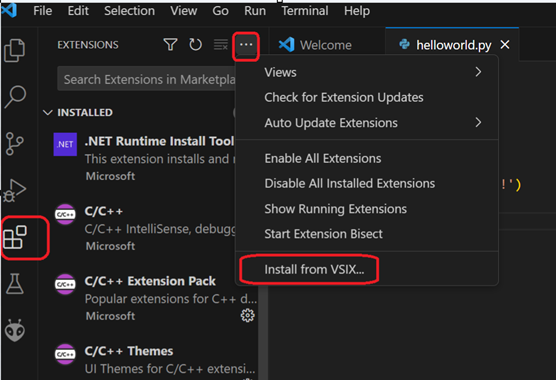Image resolution: width=556 pixels, height=380 pixels.
Task: Expand the Auto Update Extensions submenu
Action: pos(367,123)
